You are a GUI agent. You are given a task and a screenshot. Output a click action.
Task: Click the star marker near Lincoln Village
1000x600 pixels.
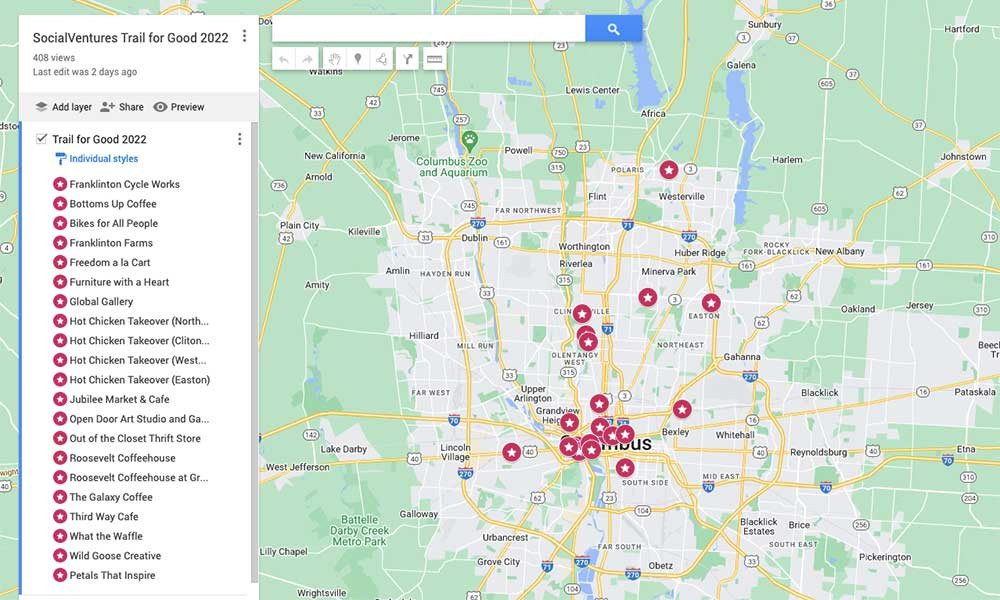(511, 452)
